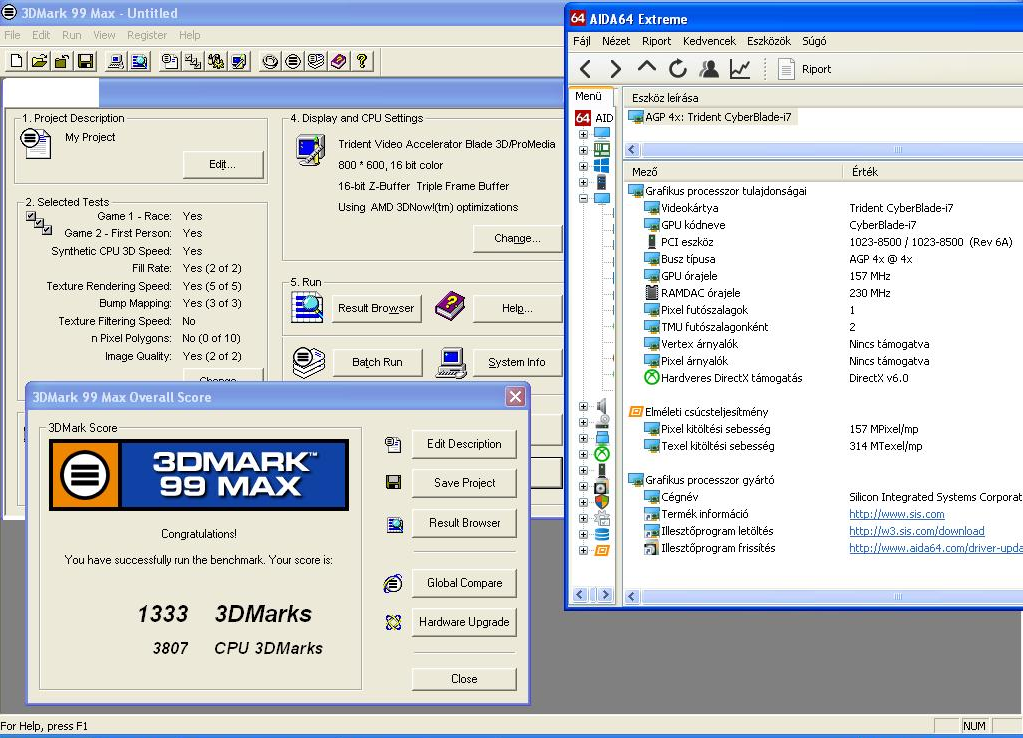Click the yellow question mark icon in 3DMark toolbar
The image size is (1023, 738).
click(x=362, y=61)
